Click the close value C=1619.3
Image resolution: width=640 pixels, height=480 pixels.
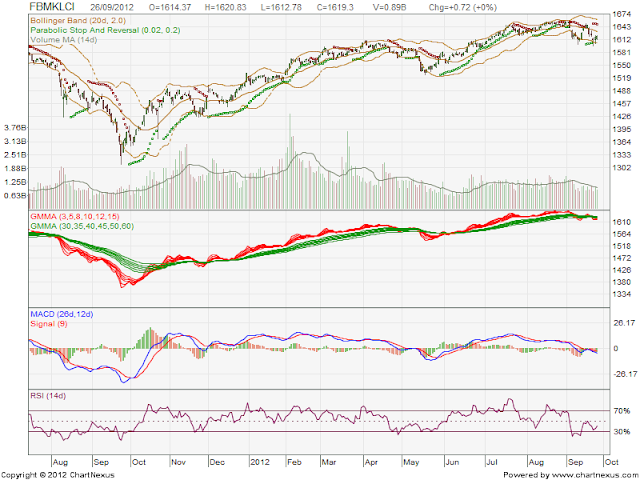click(335, 7)
